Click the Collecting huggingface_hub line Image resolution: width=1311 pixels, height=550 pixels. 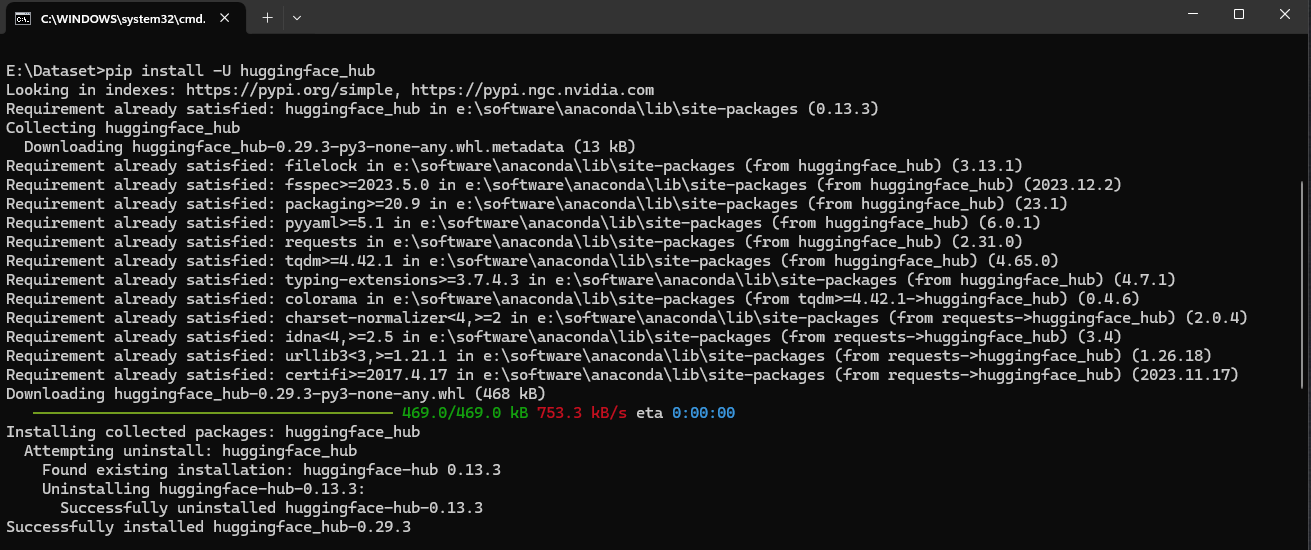122,128
